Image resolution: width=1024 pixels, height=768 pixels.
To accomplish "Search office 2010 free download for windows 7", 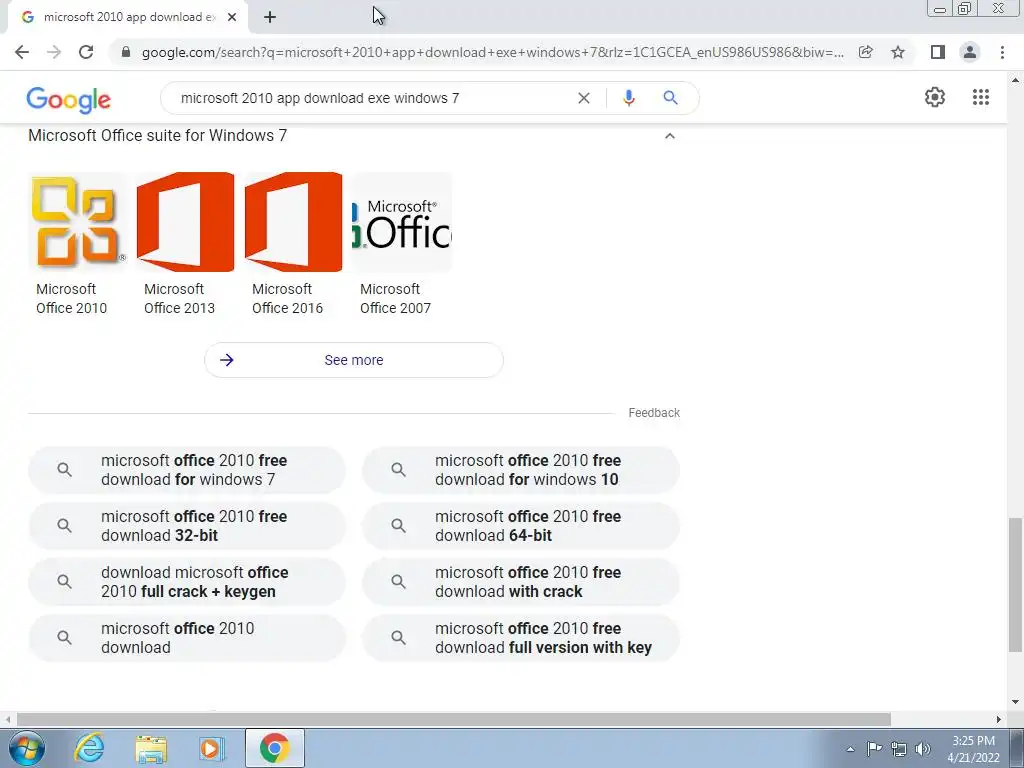I will point(187,470).
